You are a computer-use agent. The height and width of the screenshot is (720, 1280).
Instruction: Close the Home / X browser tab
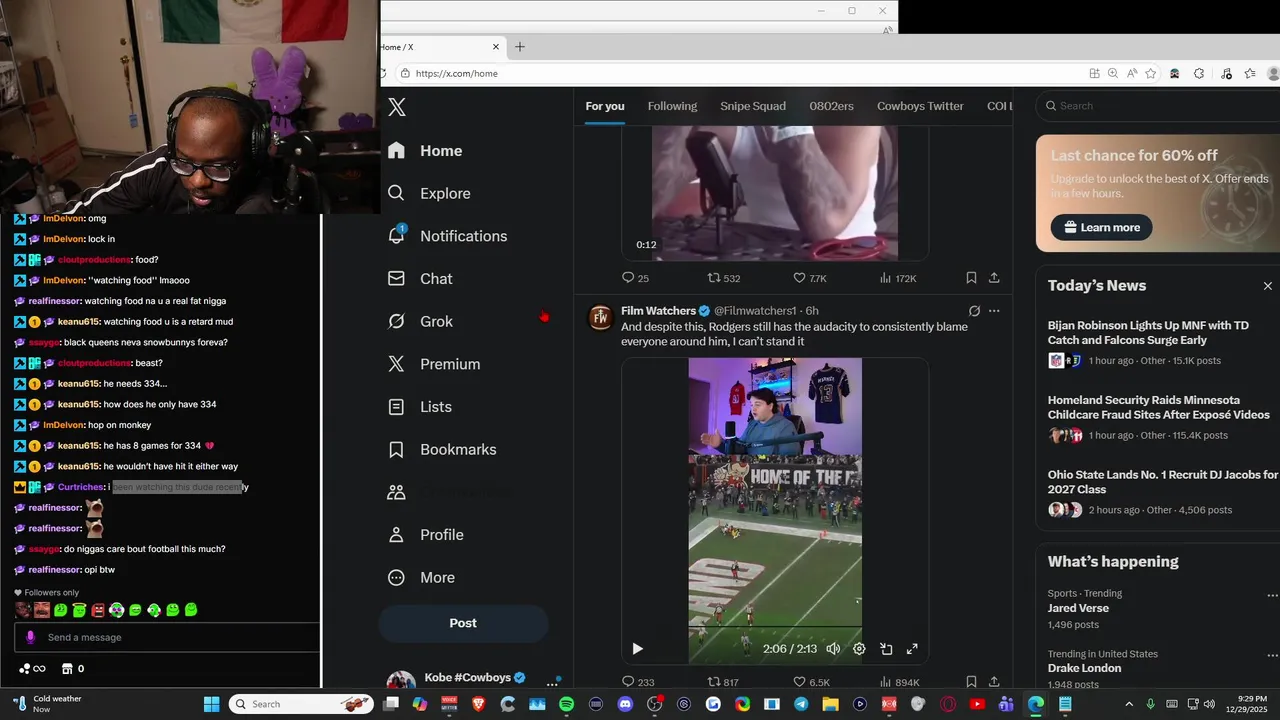coord(496,47)
